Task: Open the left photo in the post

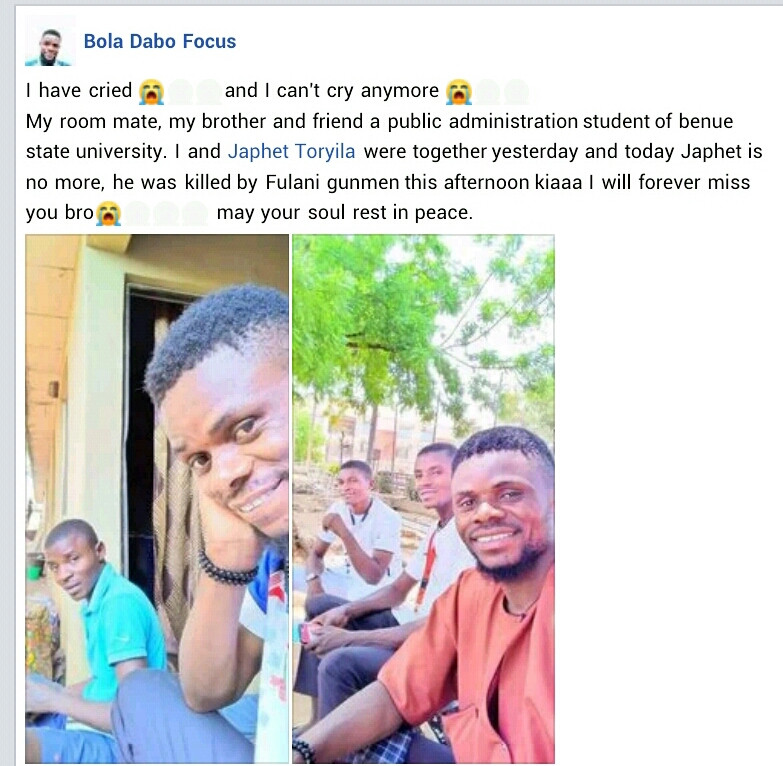Action: pos(157,498)
